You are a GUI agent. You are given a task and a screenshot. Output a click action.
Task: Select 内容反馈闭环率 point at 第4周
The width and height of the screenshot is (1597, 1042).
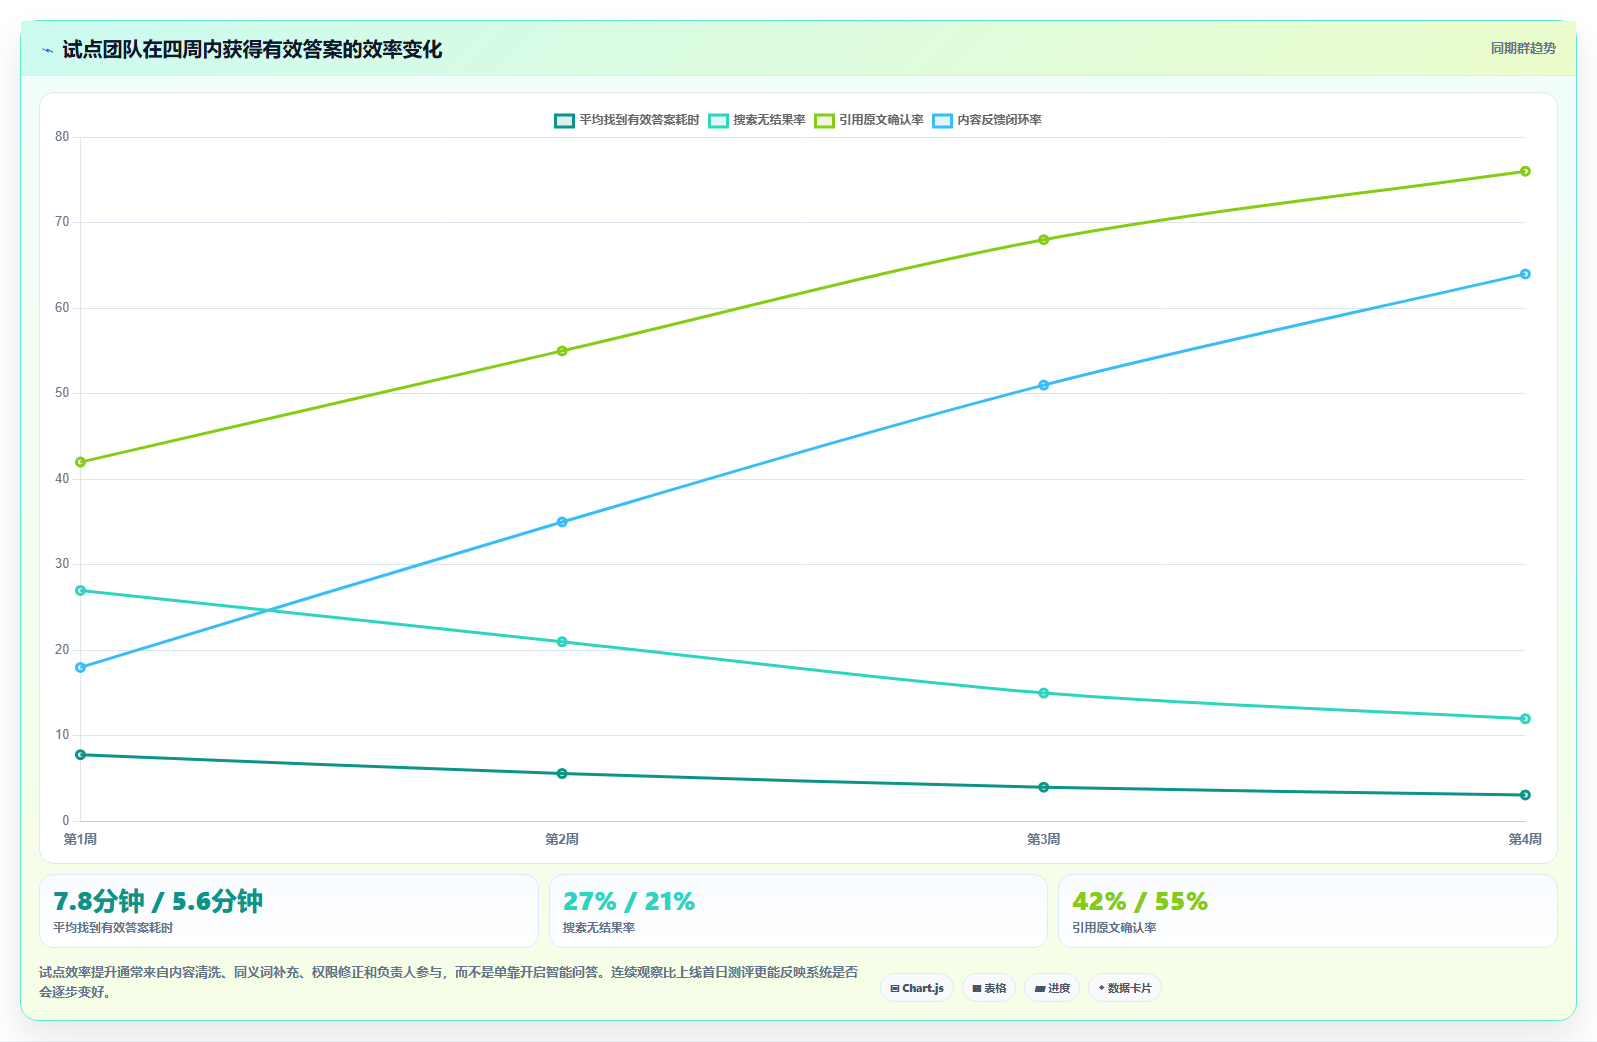pos(1525,274)
